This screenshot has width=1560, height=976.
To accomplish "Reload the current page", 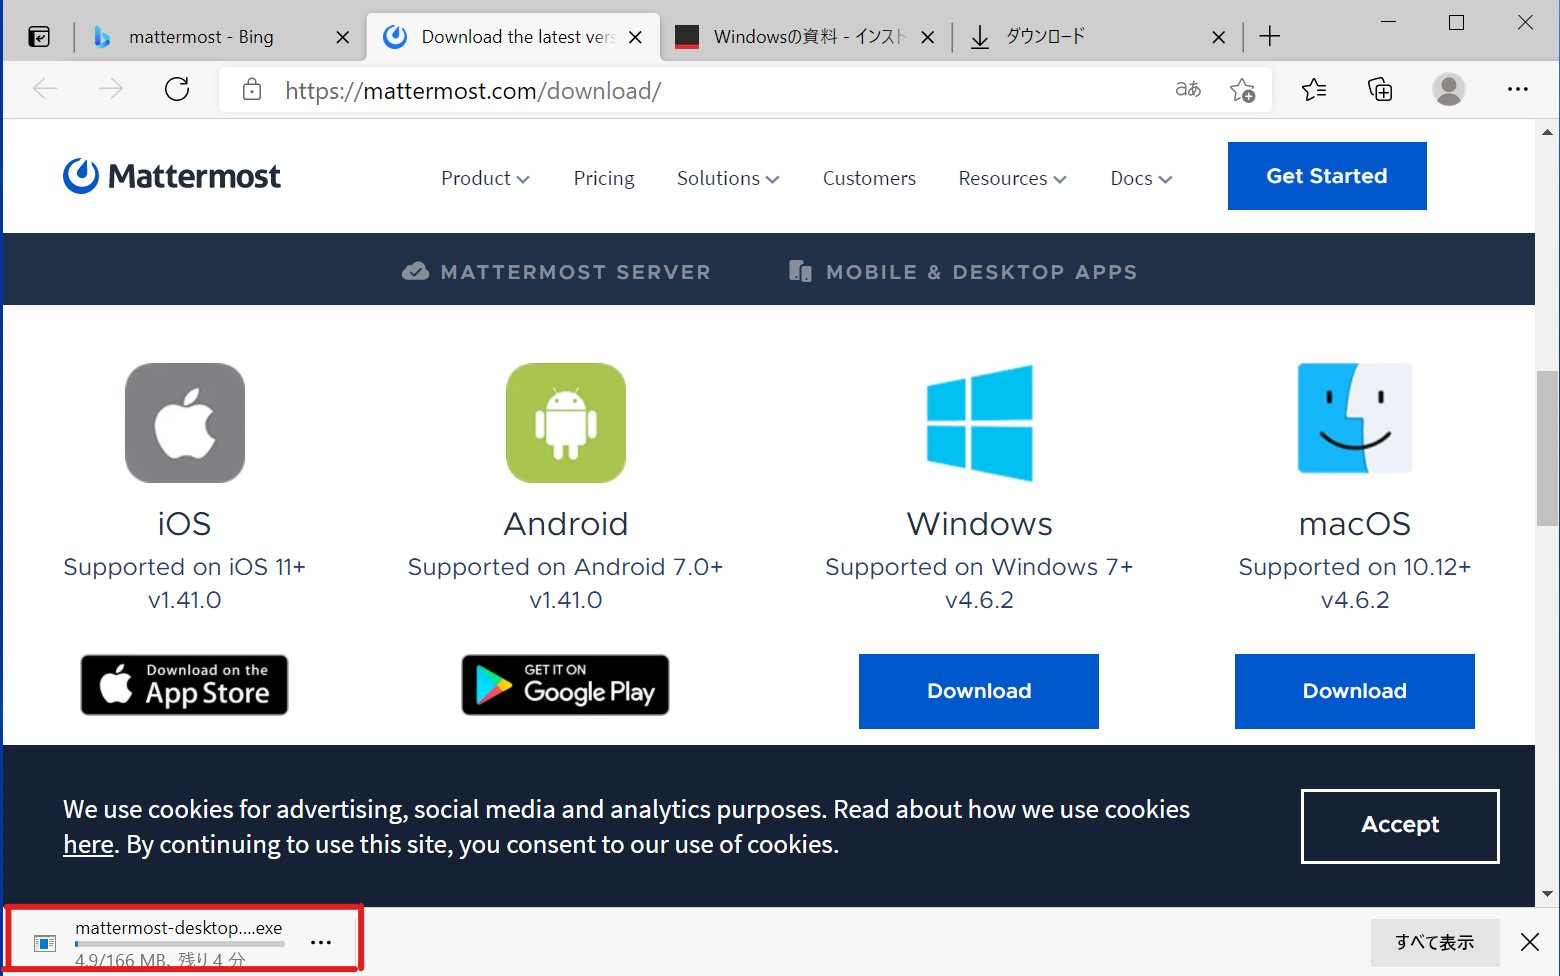I will click(177, 89).
